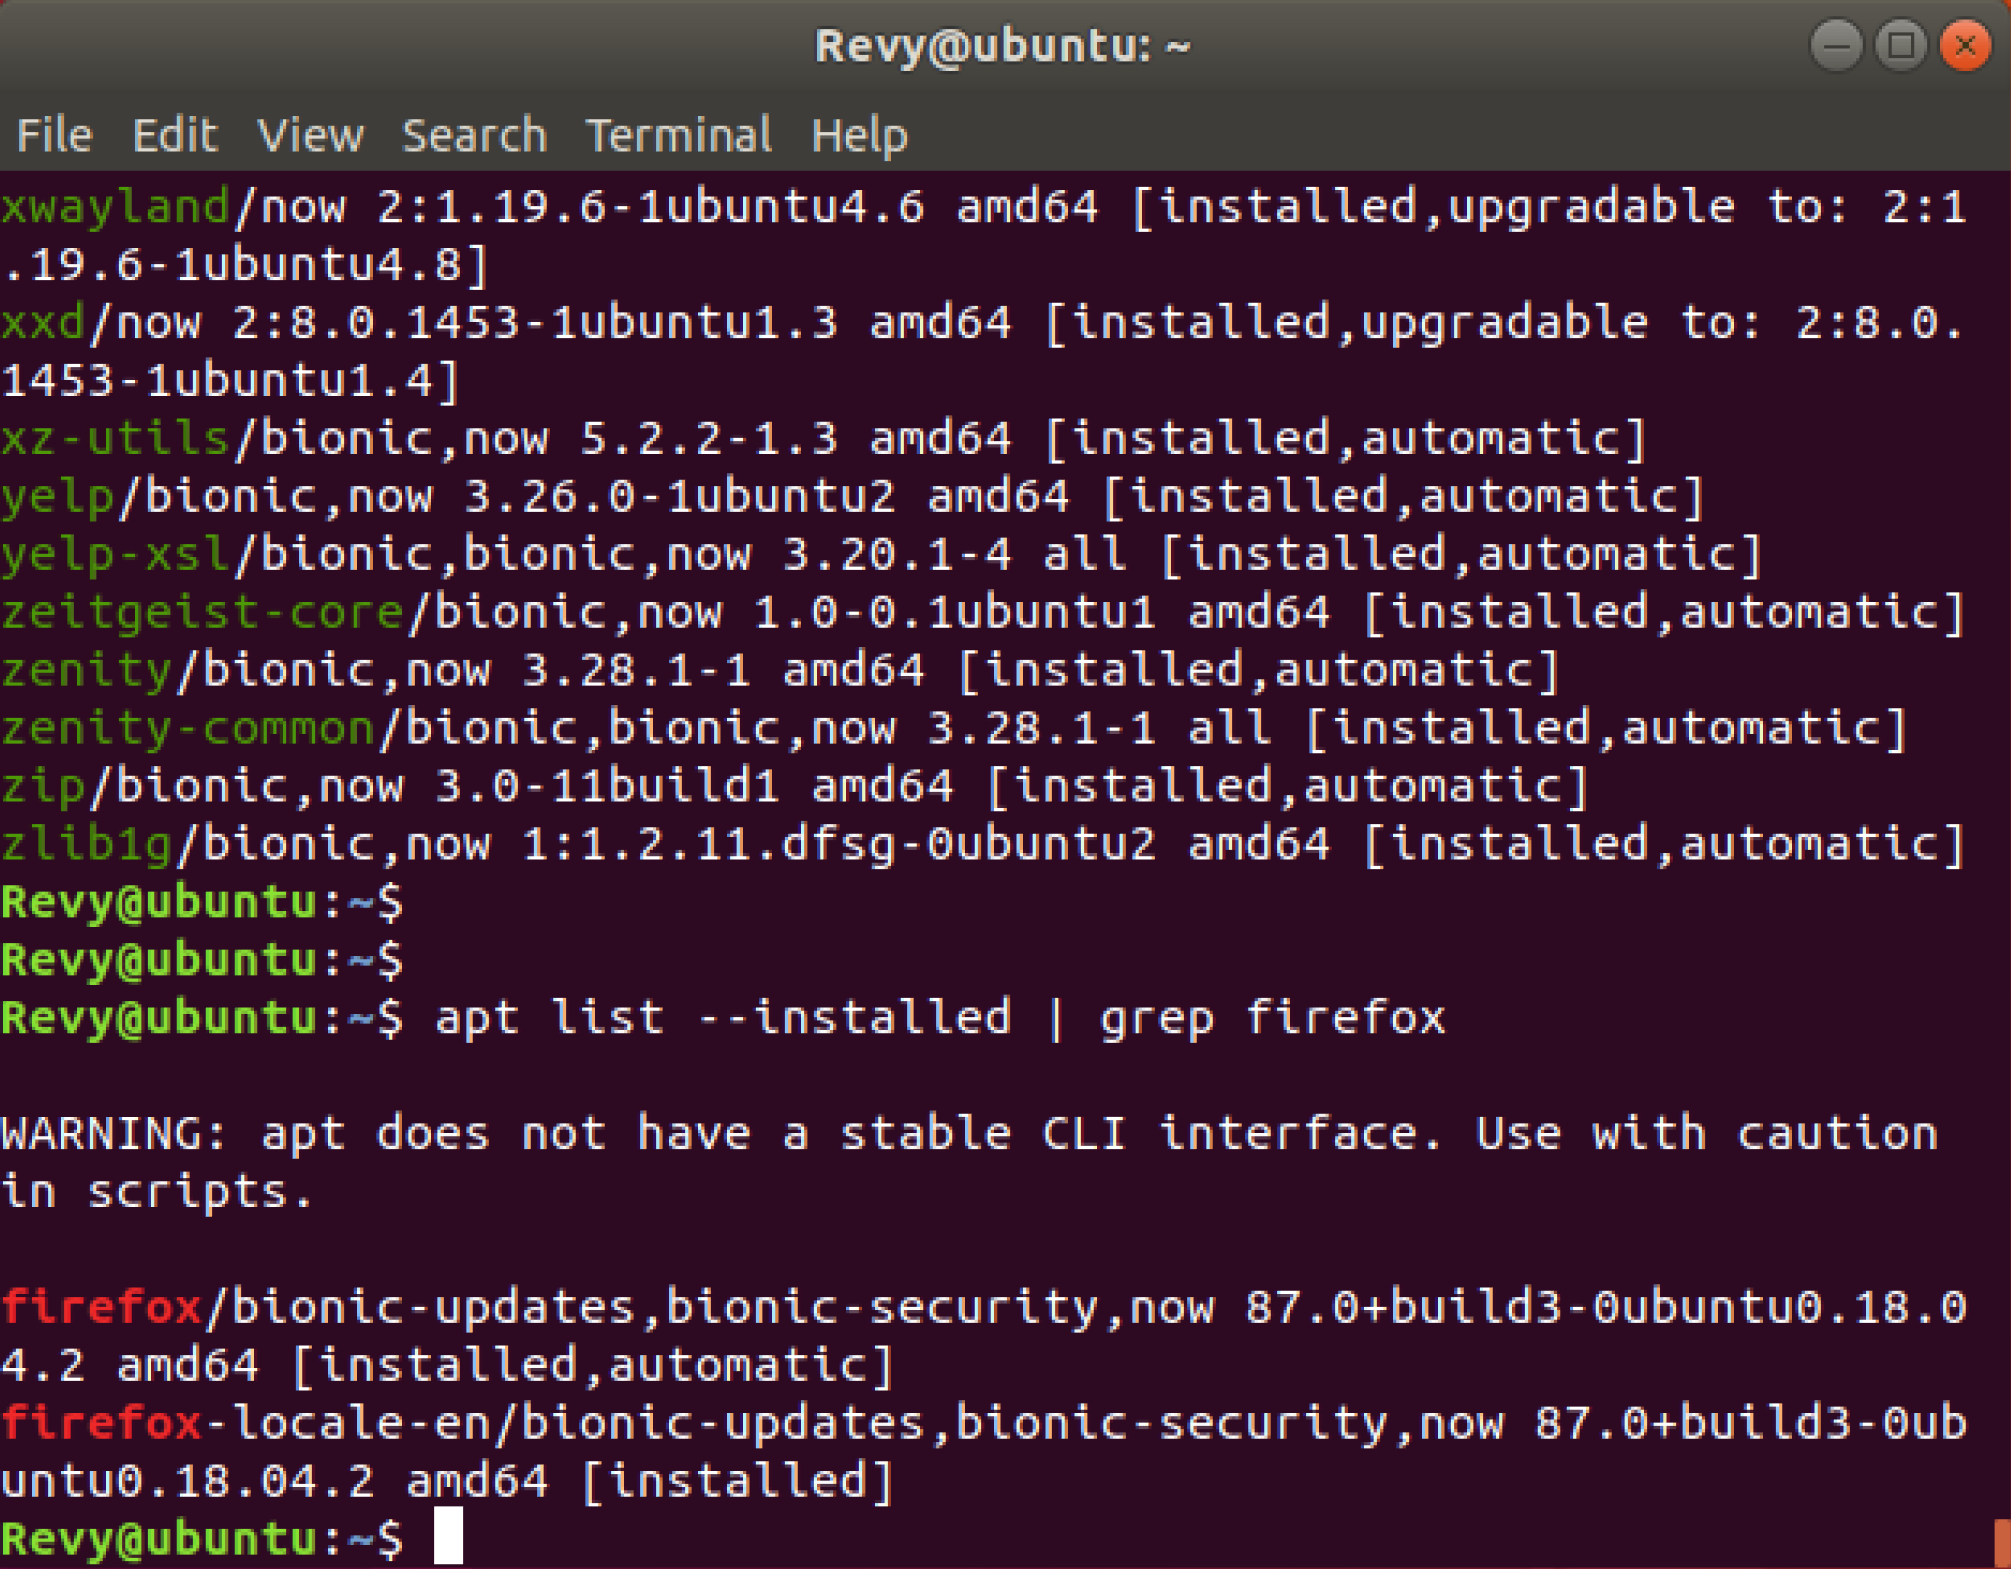2011x1569 pixels.
Task: Open the Terminal menu
Action: (x=678, y=135)
